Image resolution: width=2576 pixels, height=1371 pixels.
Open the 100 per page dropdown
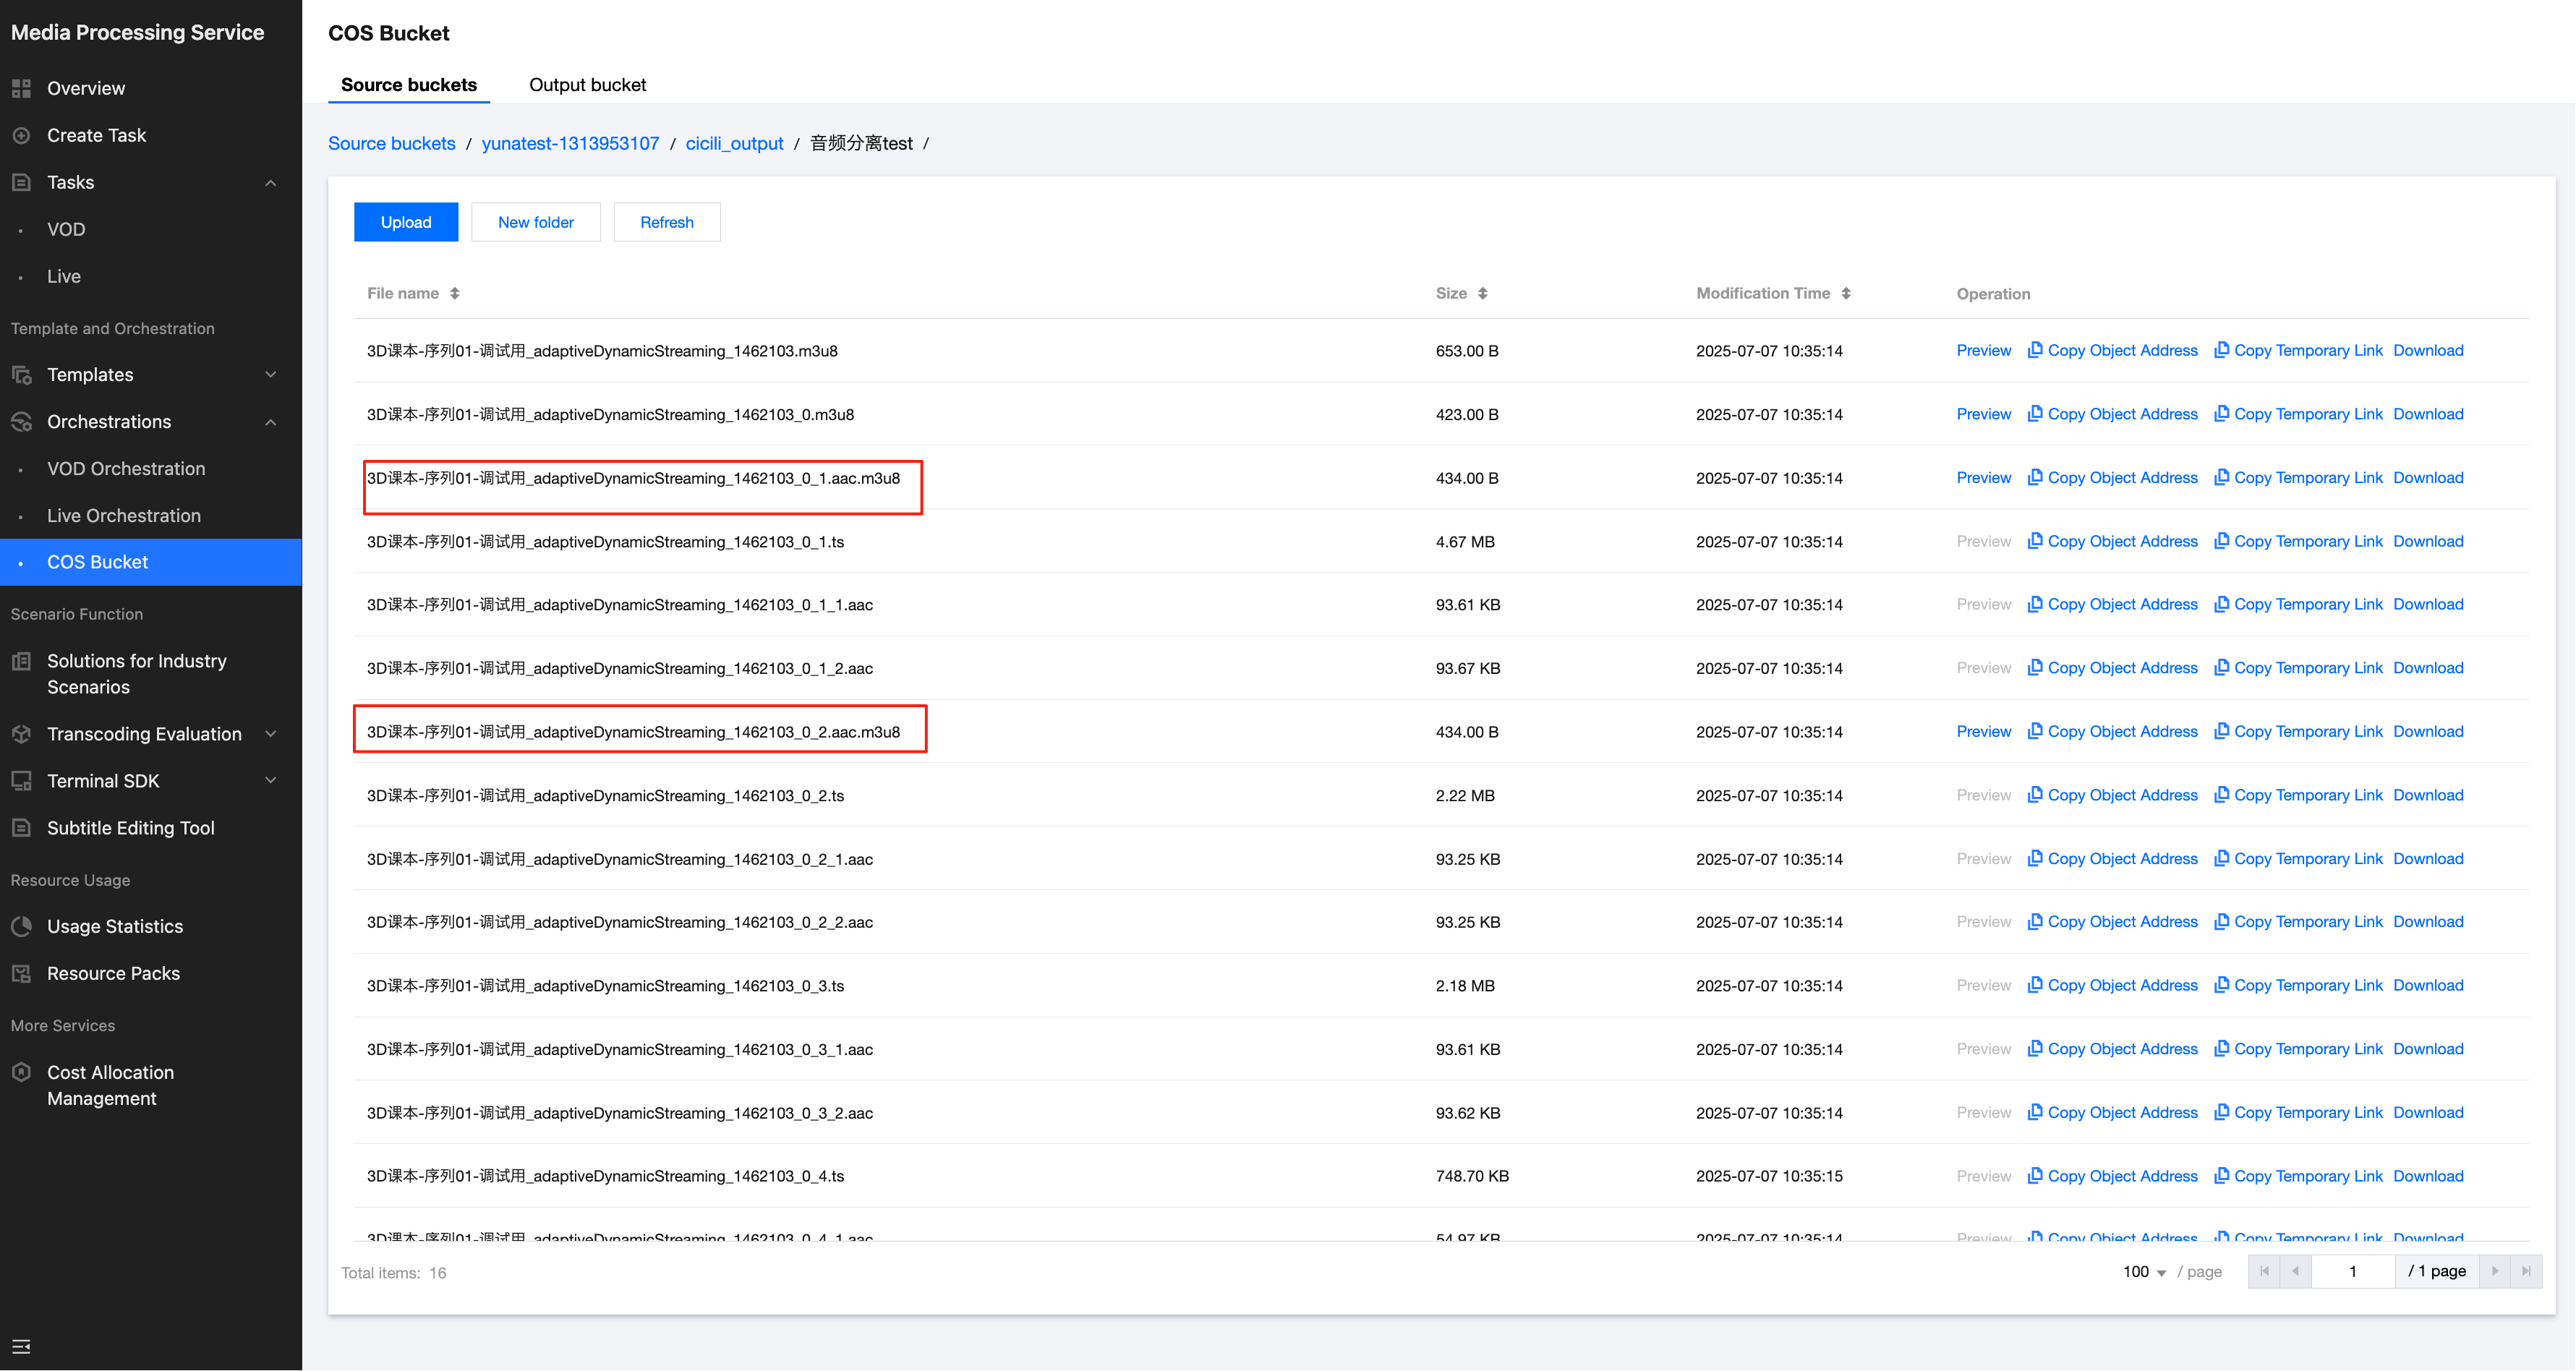click(2144, 1272)
